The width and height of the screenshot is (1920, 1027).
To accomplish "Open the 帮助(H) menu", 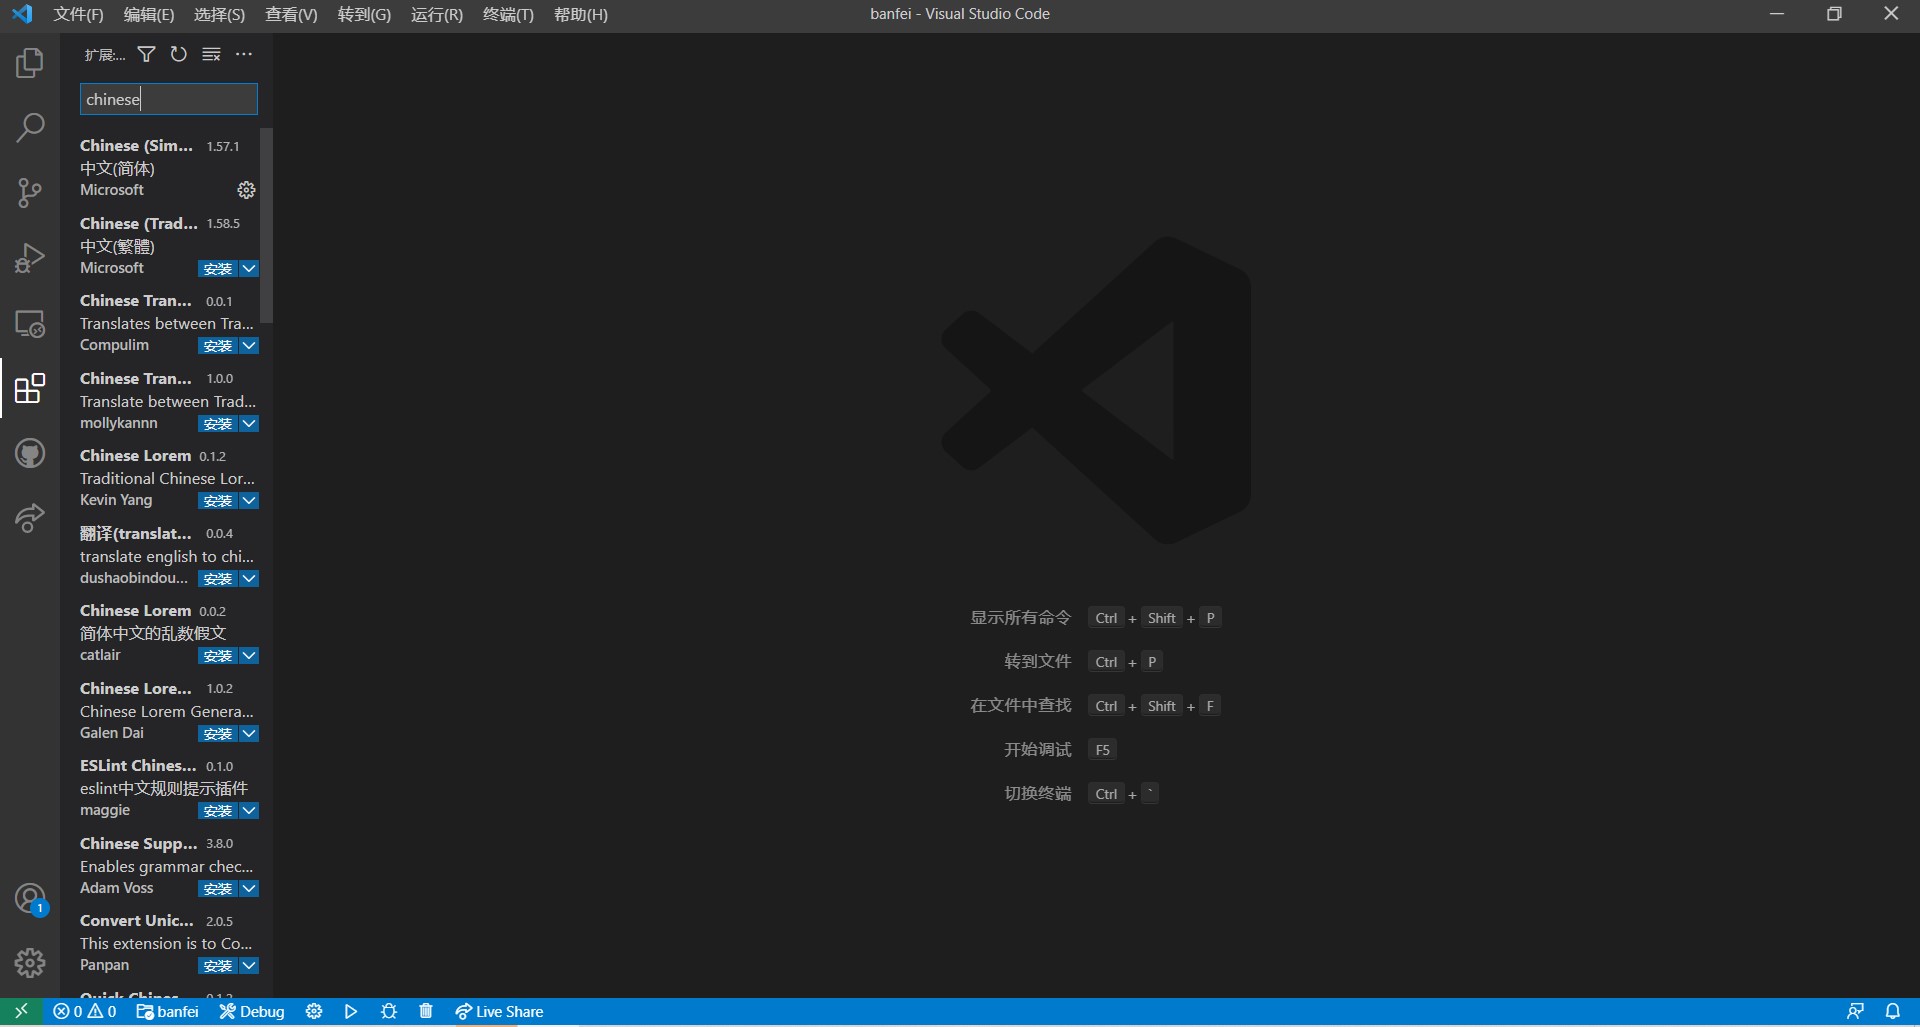I will 581,15.
